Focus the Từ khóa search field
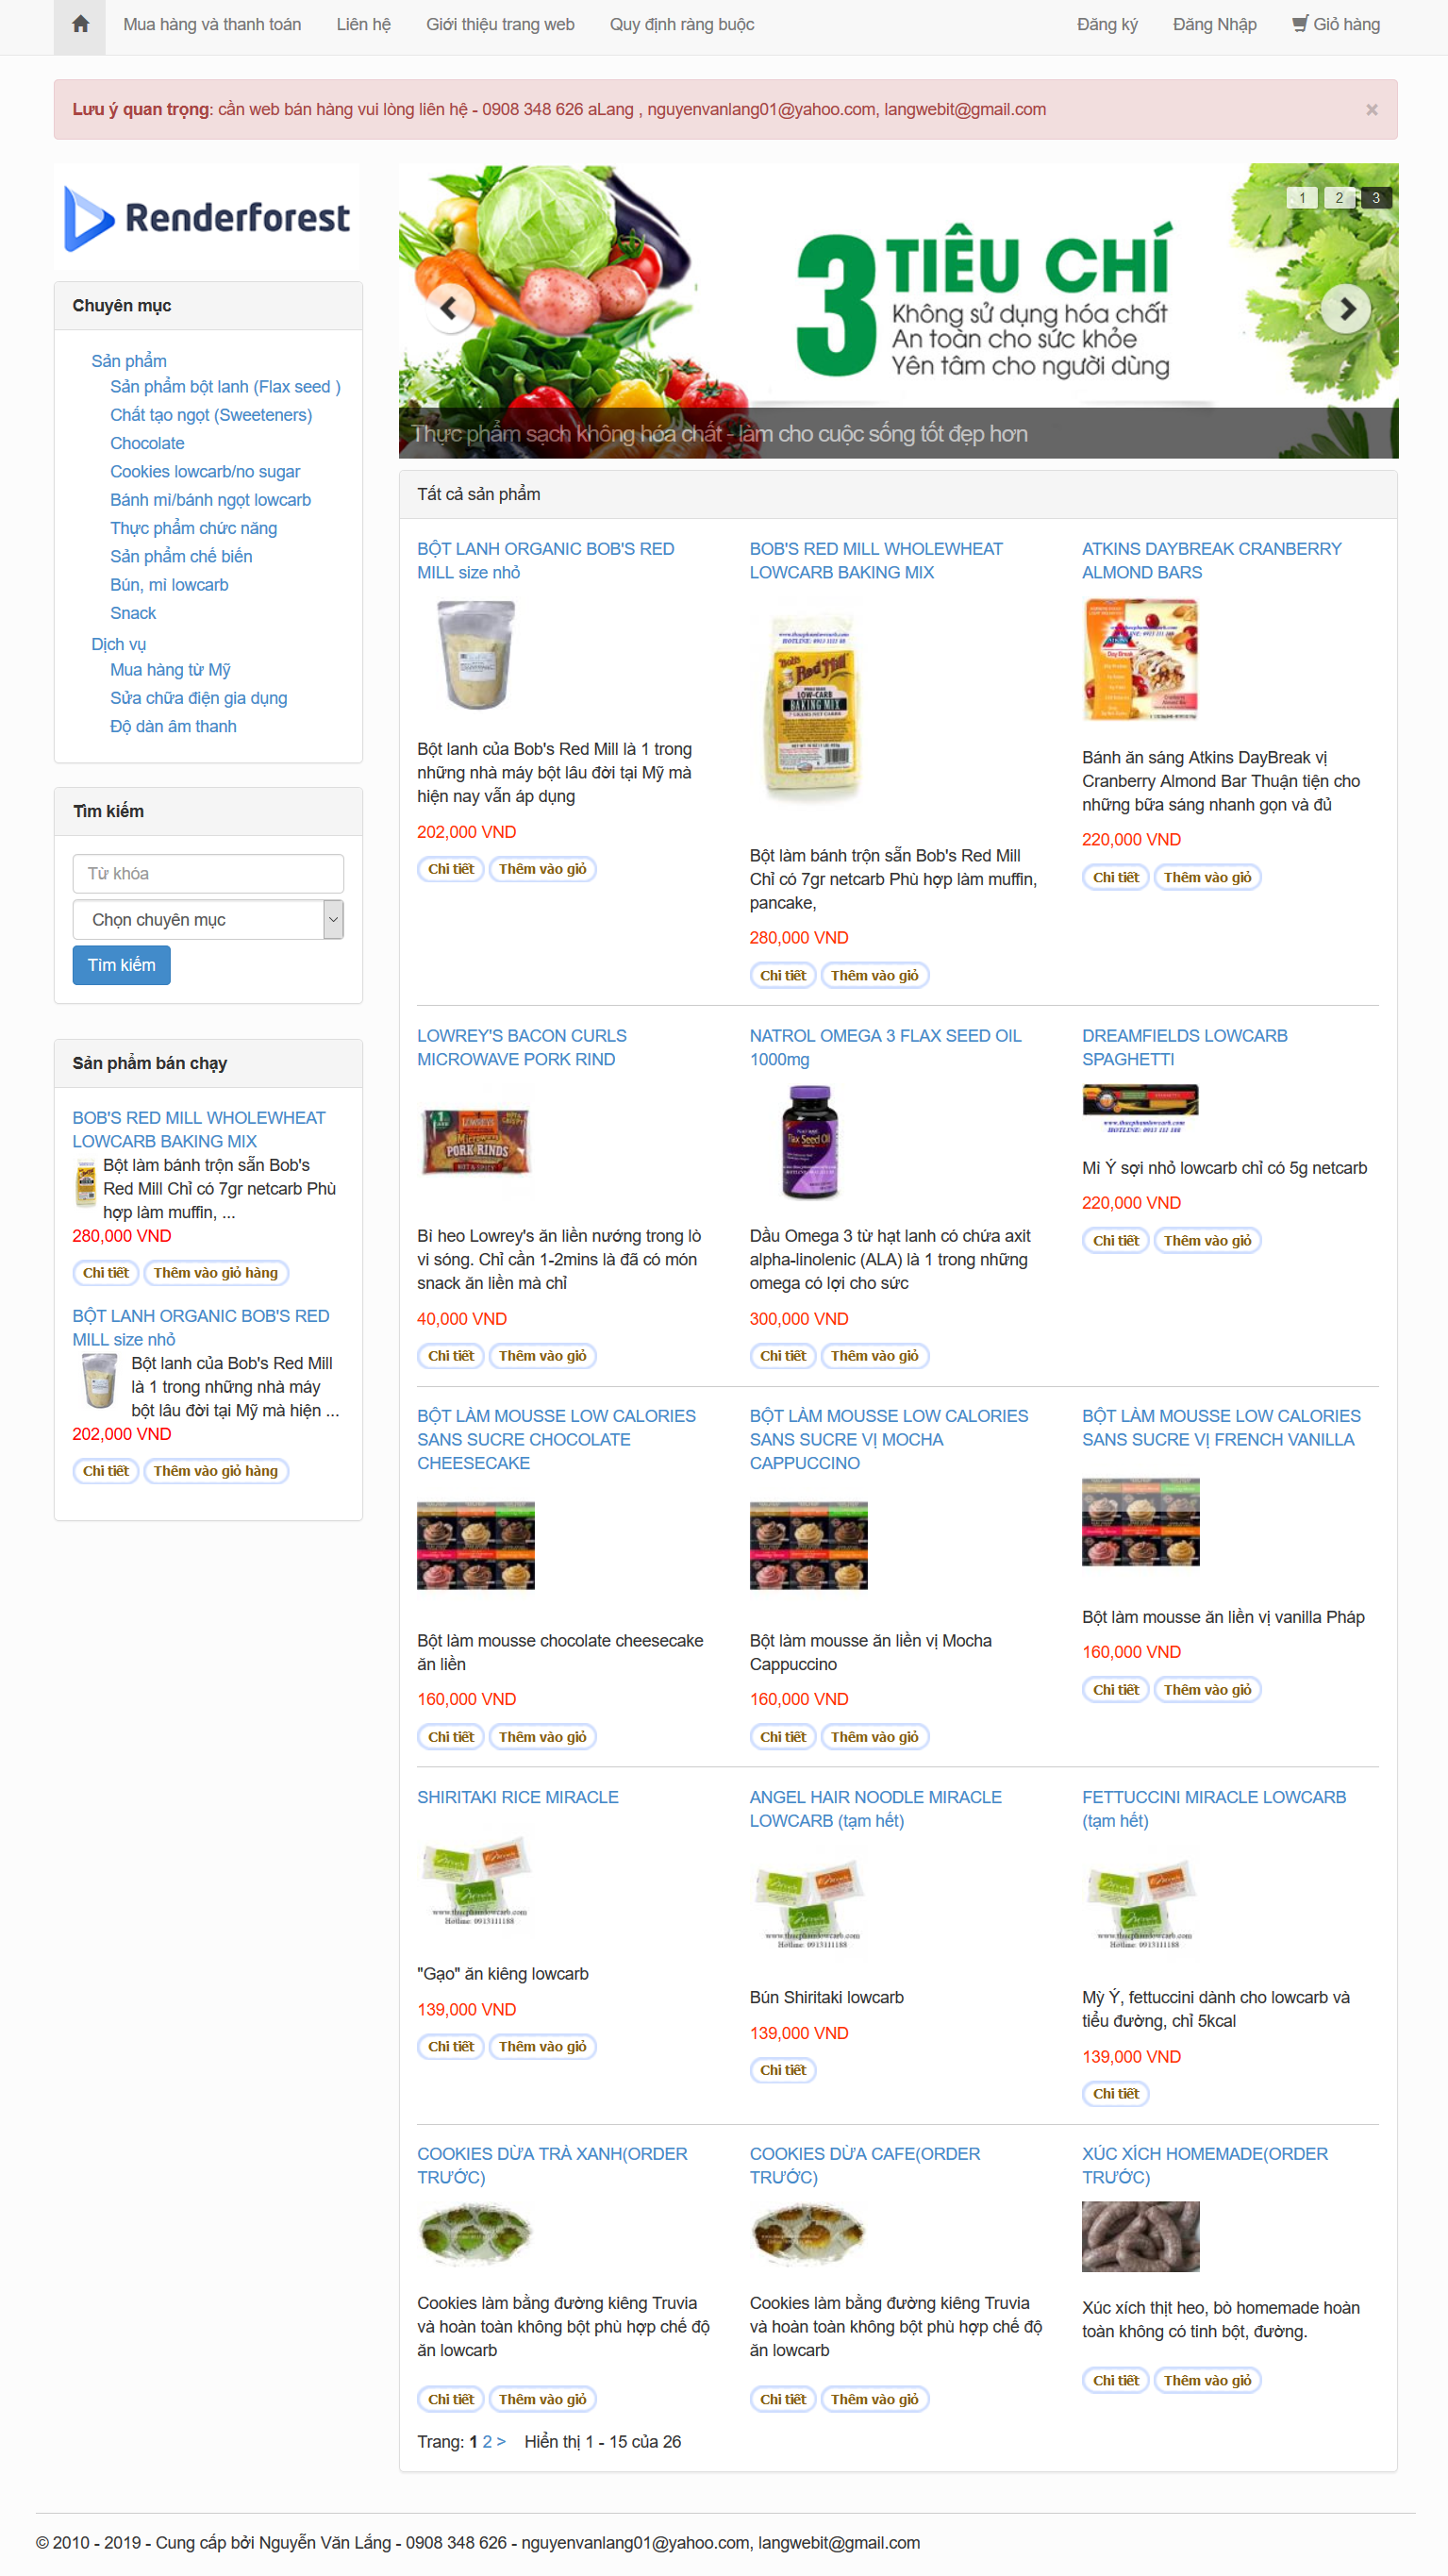 click(x=208, y=873)
